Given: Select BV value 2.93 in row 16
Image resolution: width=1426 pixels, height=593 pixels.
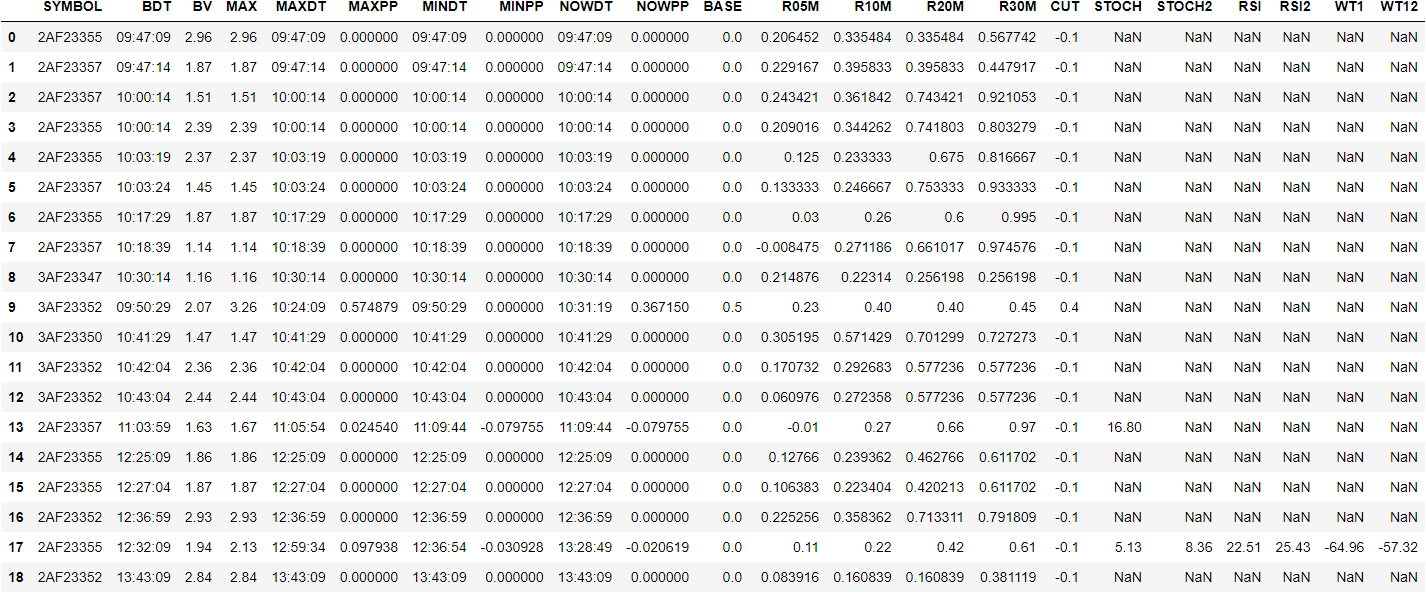Looking at the screenshot, I should point(198,518).
